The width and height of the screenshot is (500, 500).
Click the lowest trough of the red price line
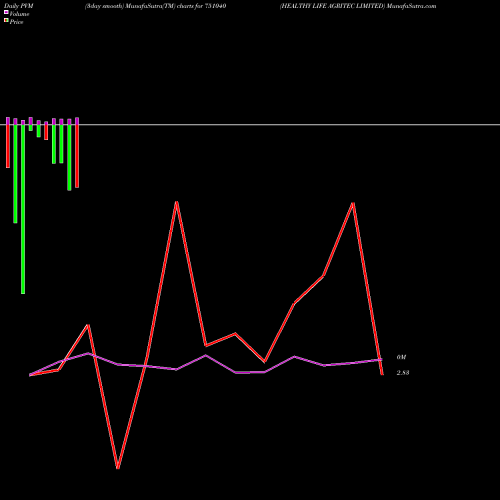[118, 467]
